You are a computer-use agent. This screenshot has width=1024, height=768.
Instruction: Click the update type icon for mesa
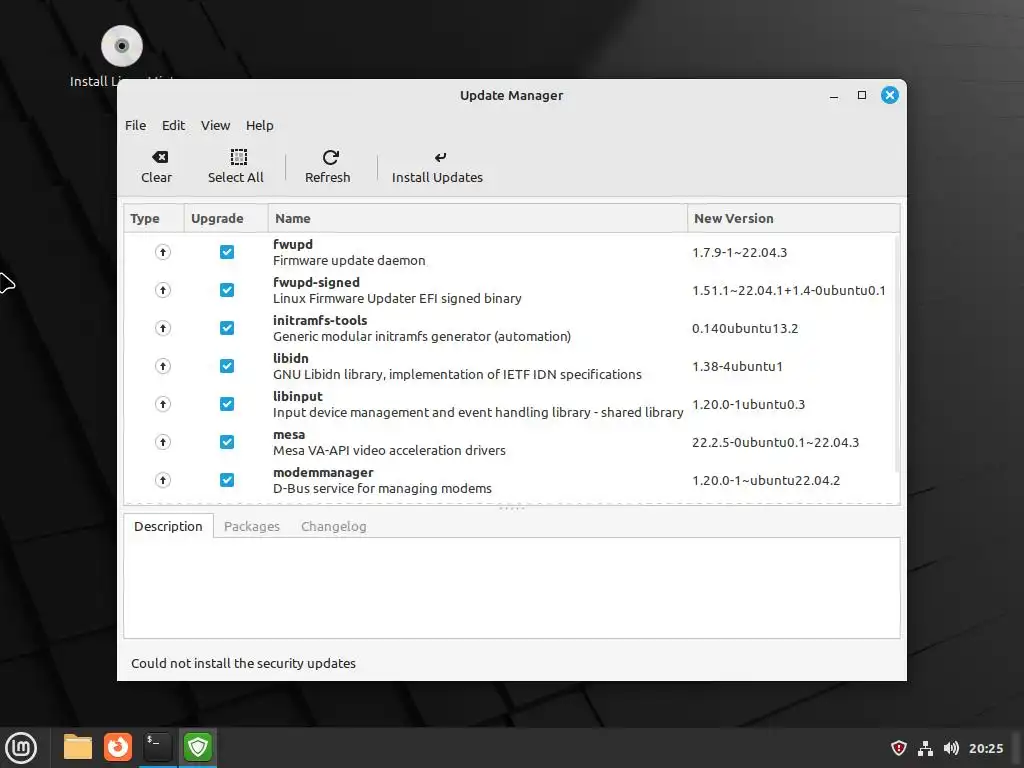pyautogui.click(x=163, y=442)
